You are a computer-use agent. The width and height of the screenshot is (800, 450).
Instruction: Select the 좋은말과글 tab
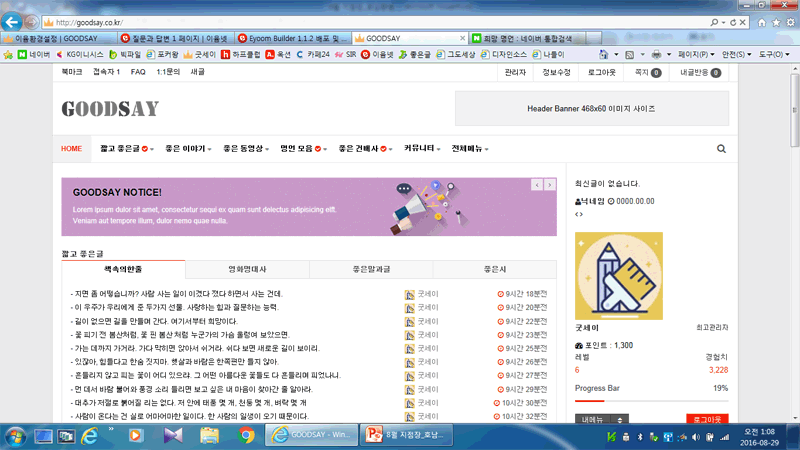[x=371, y=269]
